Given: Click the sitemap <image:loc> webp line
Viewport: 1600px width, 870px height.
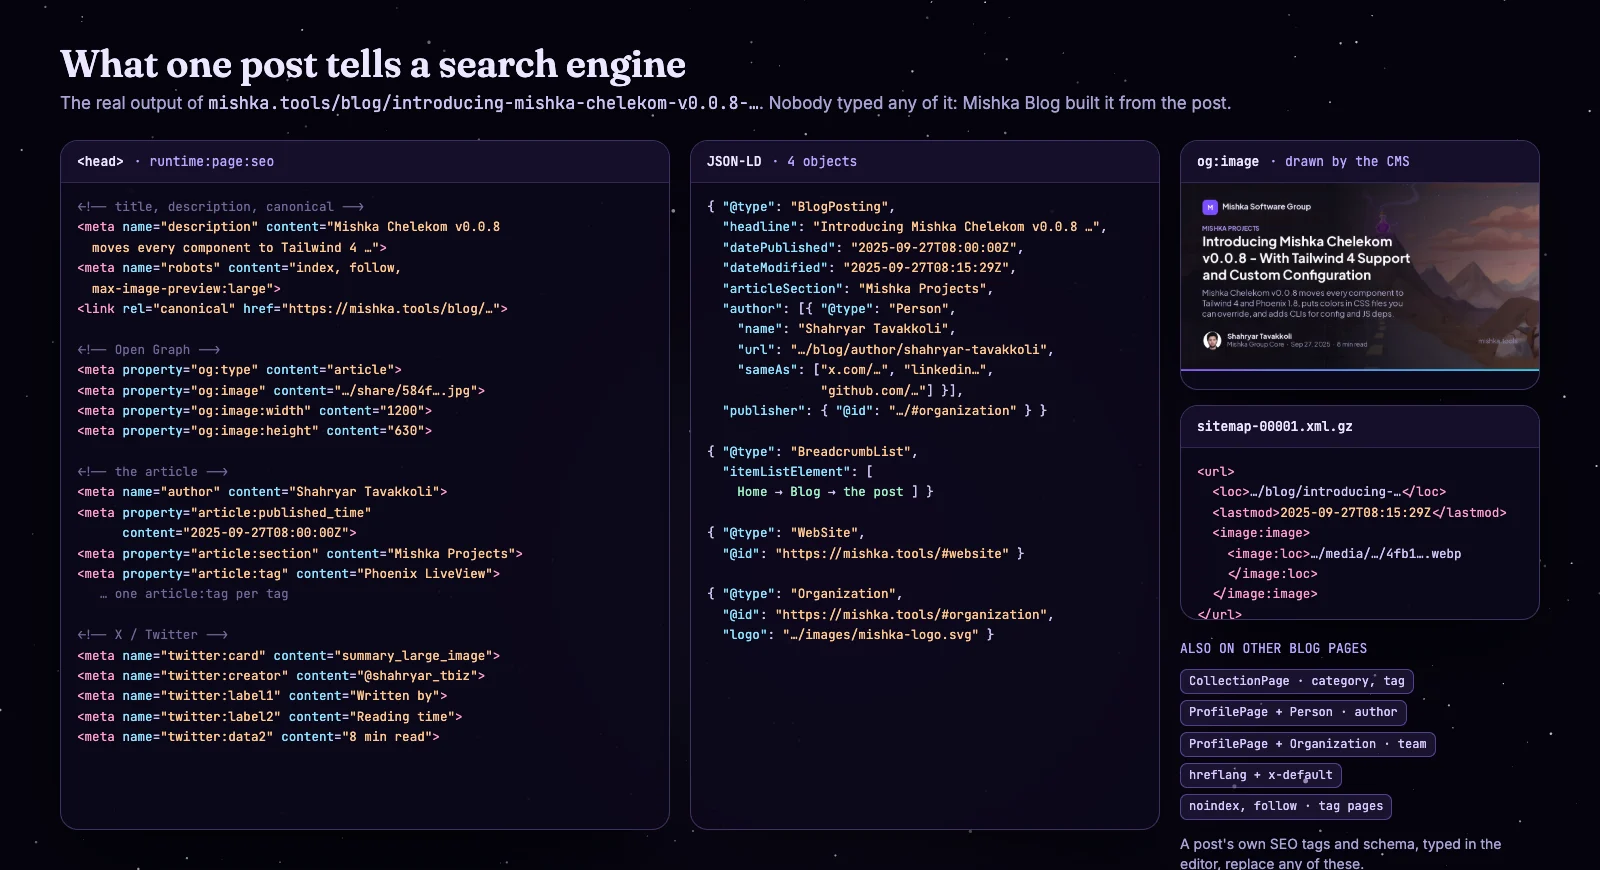Looking at the screenshot, I should [x=1344, y=554].
